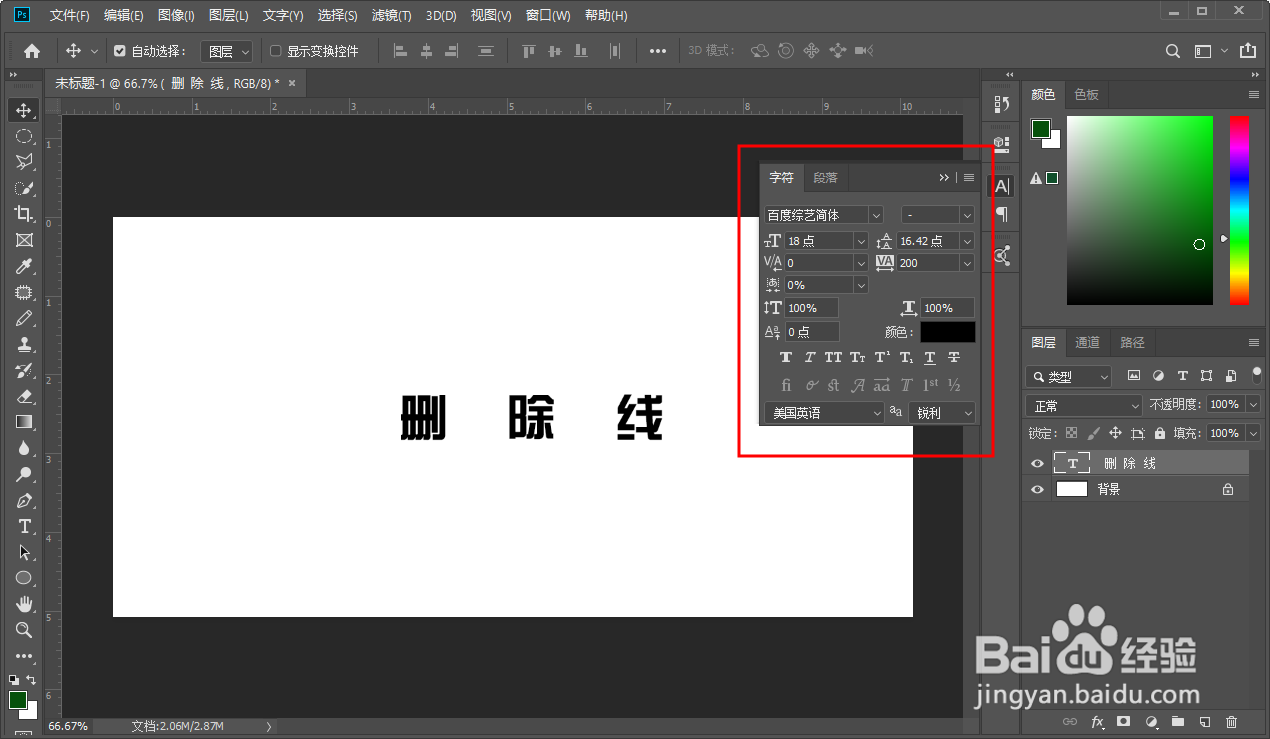
Task: Hide the 背景 layer with eye icon
Action: [1037, 489]
